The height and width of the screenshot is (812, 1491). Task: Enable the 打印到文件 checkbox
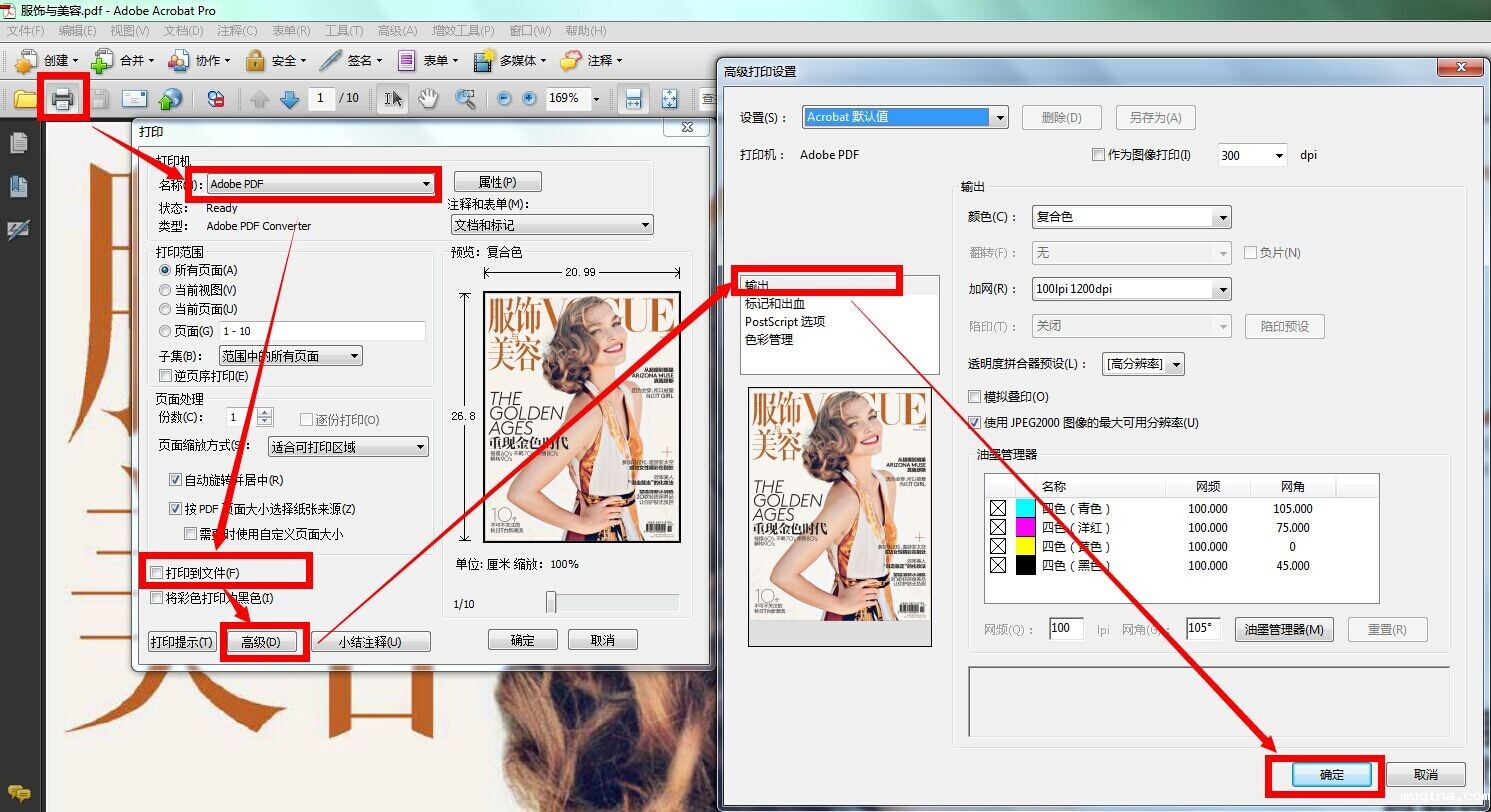156,572
